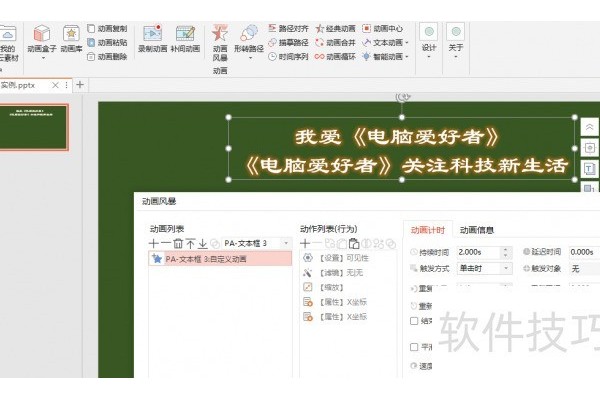Toggle the checkbox labeled 结
This screenshot has height=400, width=600.
click(414, 321)
